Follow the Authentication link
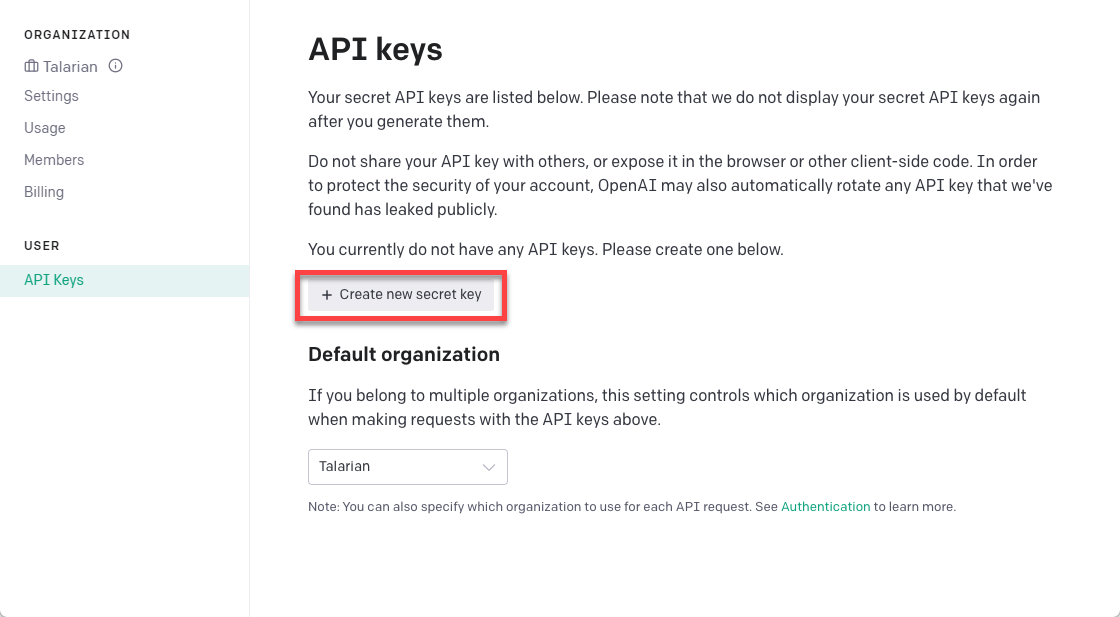The width and height of the screenshot is (1120, 617). 825,507
